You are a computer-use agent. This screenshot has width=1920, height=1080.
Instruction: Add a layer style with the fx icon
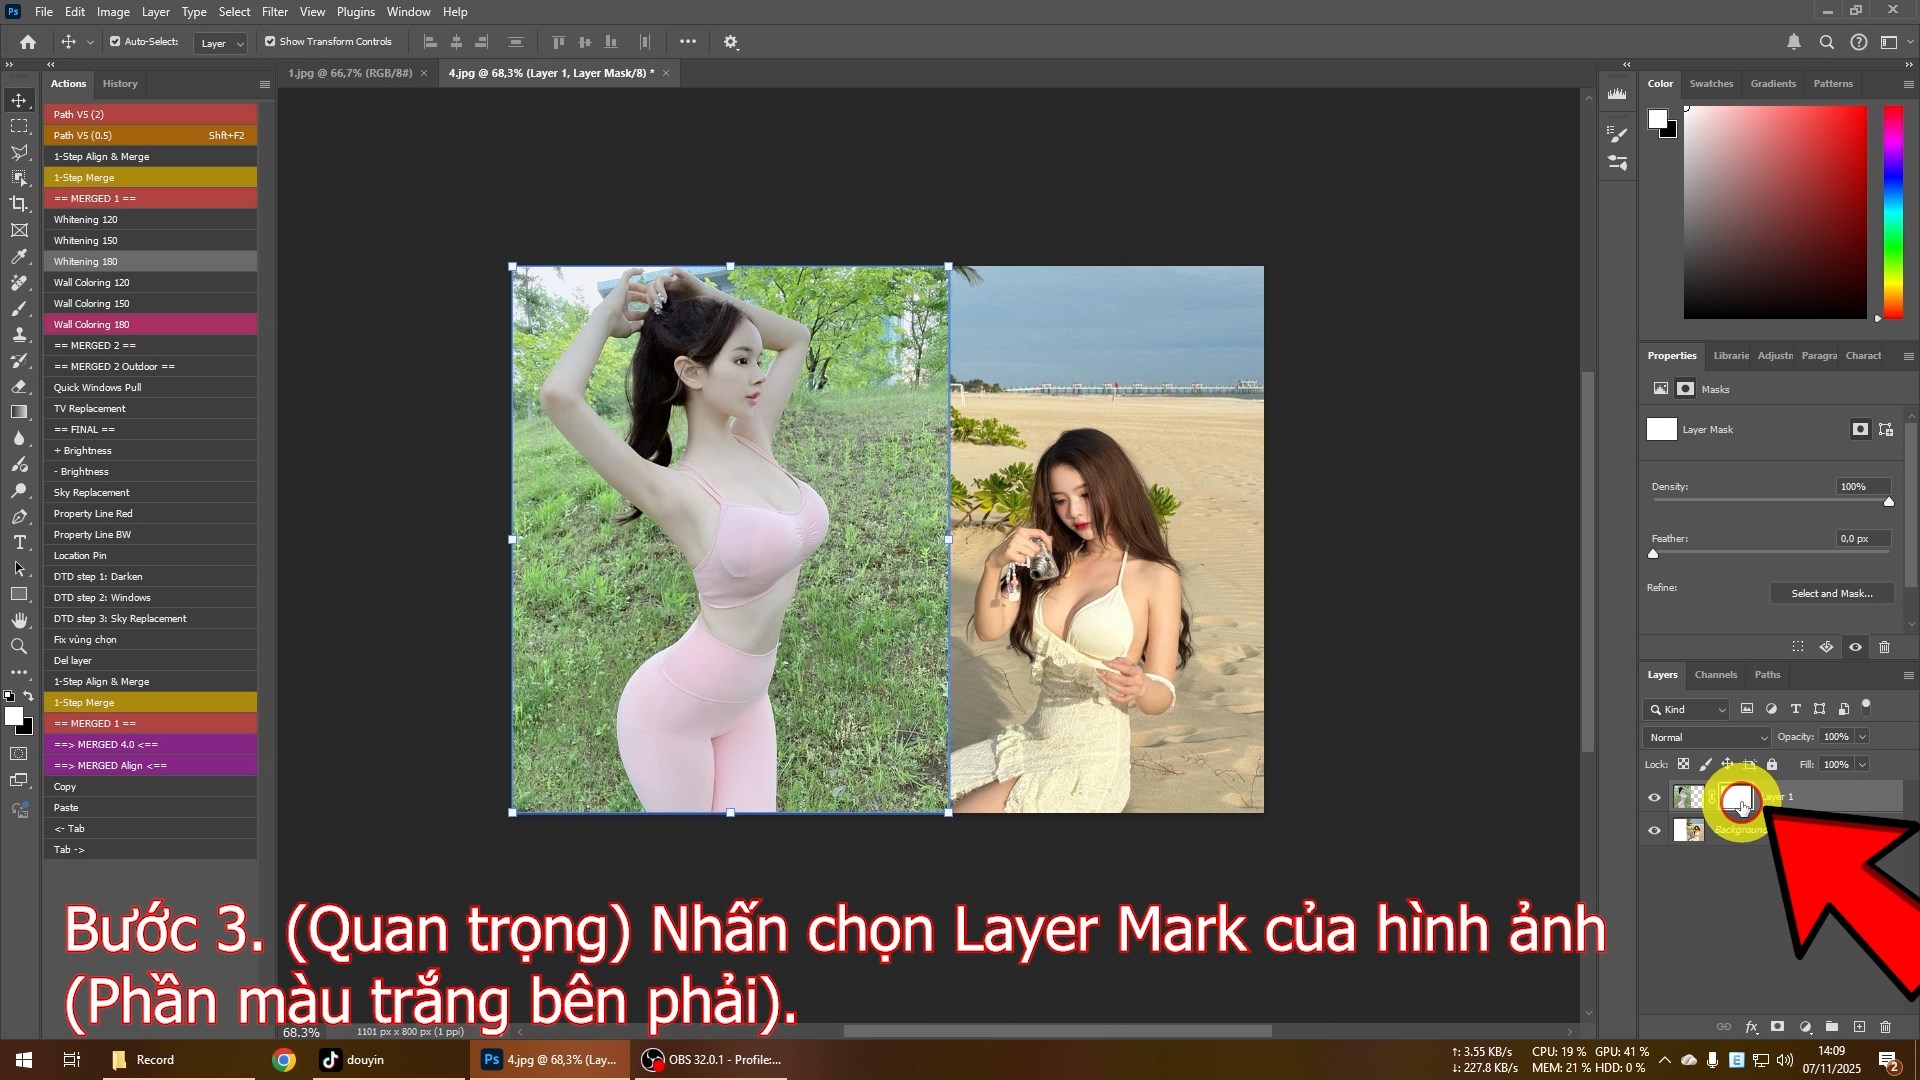click(x=1752, y=1027)
